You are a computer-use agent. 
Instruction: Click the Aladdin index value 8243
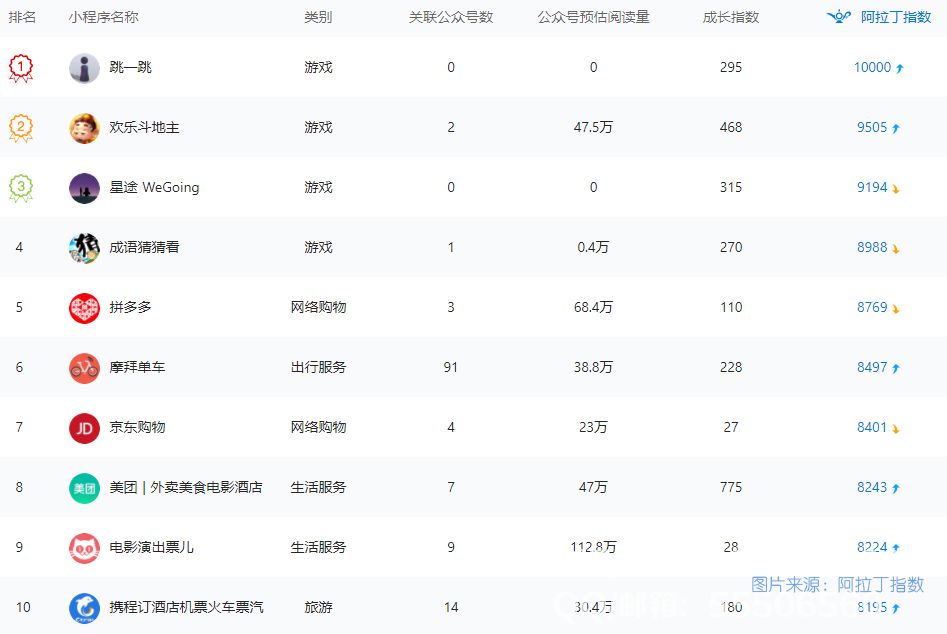tap(872, 487)
